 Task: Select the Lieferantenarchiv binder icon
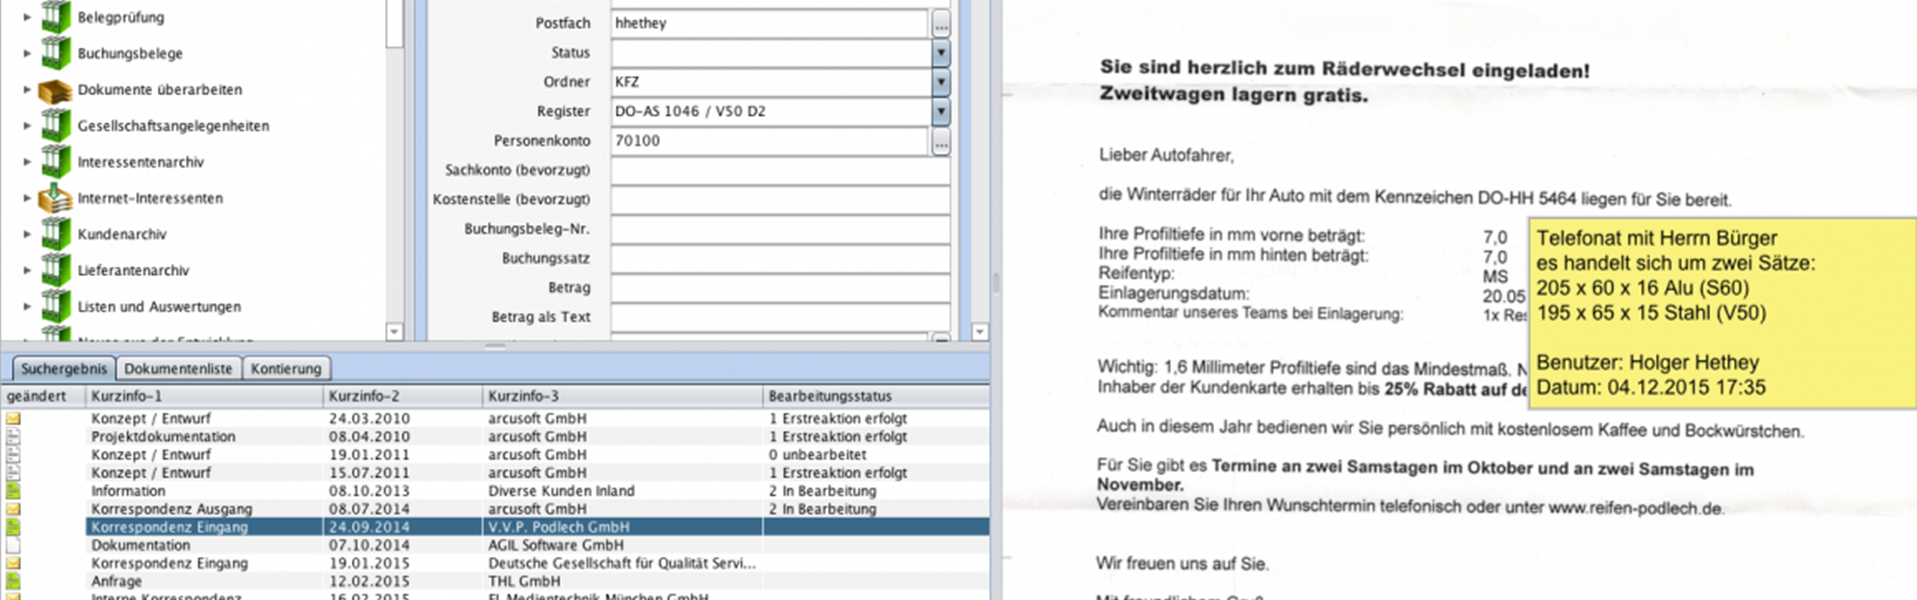pyautogui.click(x=56, y=270)
